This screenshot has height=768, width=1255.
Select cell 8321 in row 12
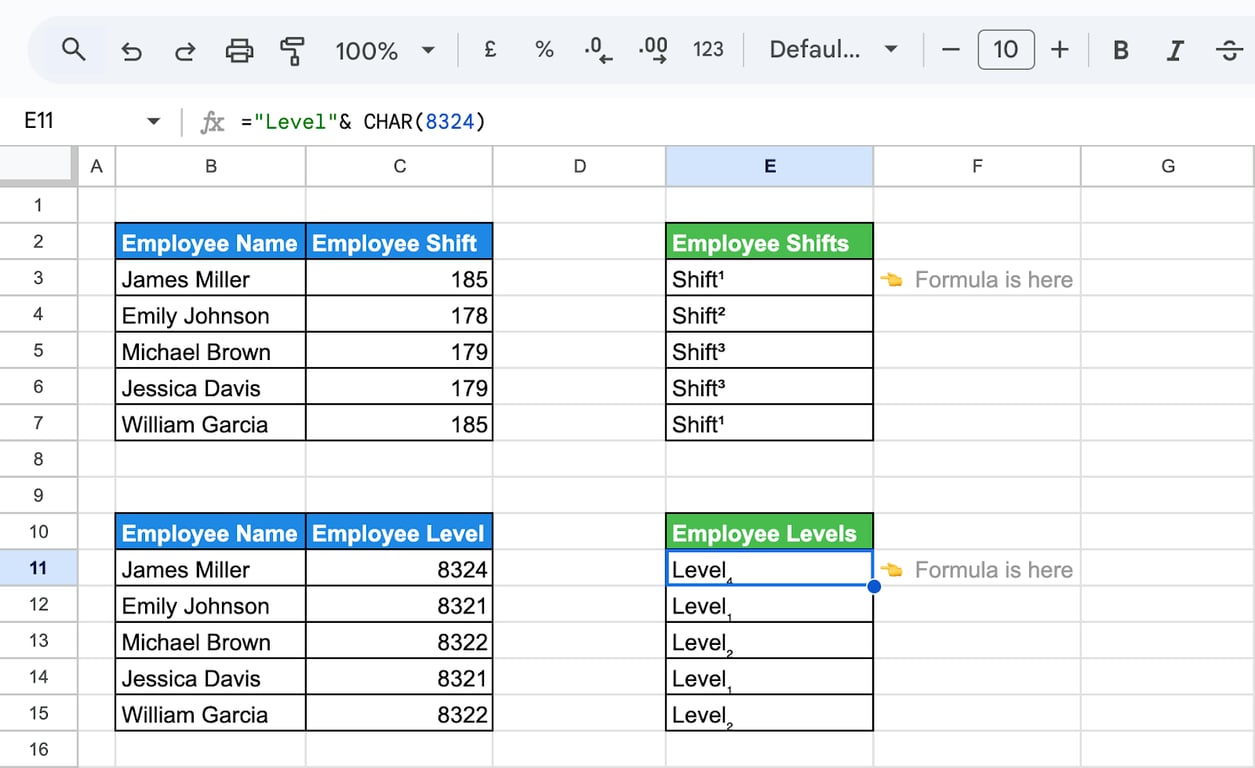click(x=399, y=604)
